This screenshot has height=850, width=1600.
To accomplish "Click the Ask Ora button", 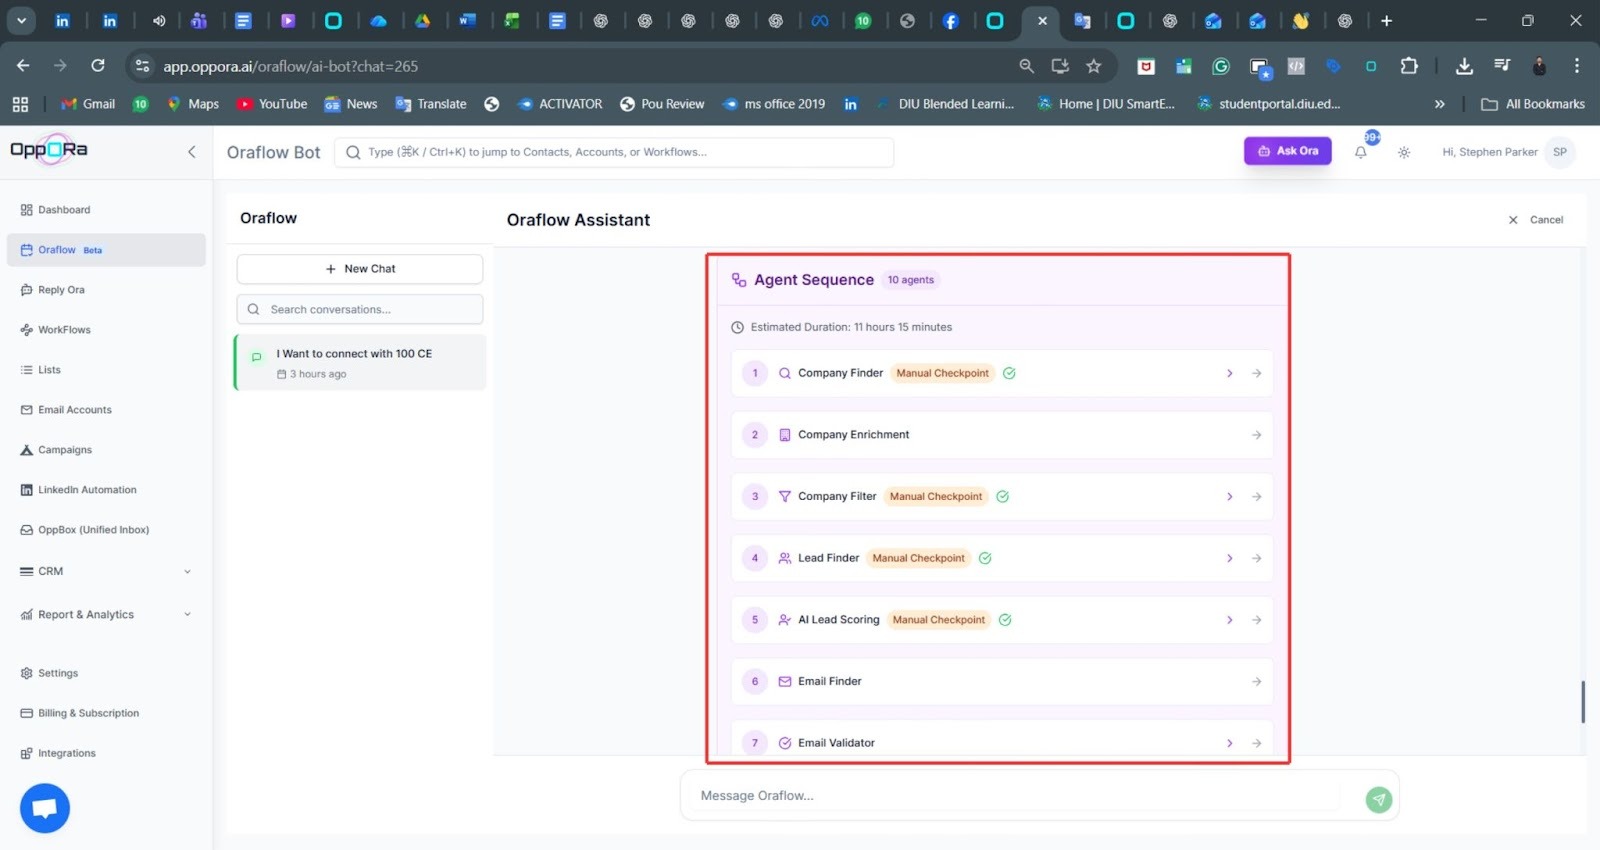I will click(1287, 151).
